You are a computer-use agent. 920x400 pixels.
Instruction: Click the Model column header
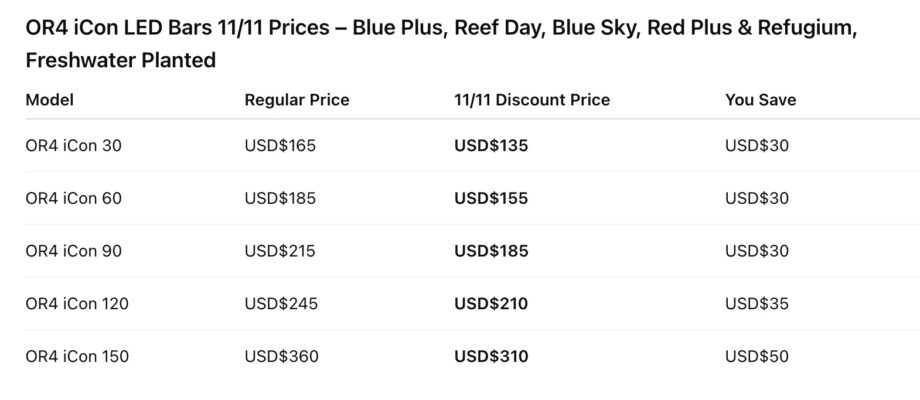(x=50, y=100)
